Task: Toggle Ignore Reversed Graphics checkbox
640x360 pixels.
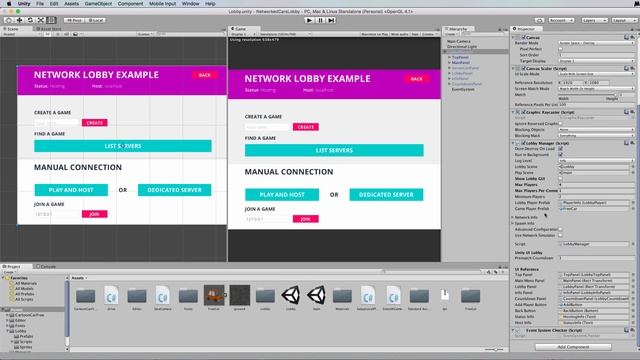Action: pos(560,124)
